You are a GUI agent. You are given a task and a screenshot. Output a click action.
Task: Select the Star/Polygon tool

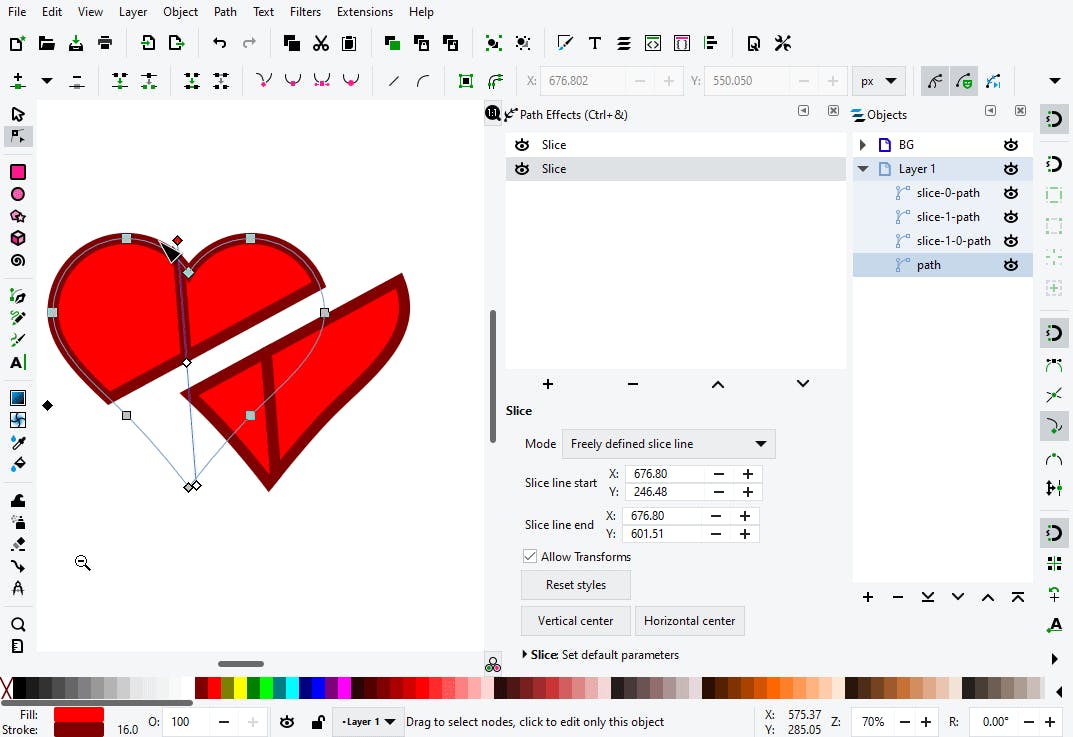pos(18,216)
